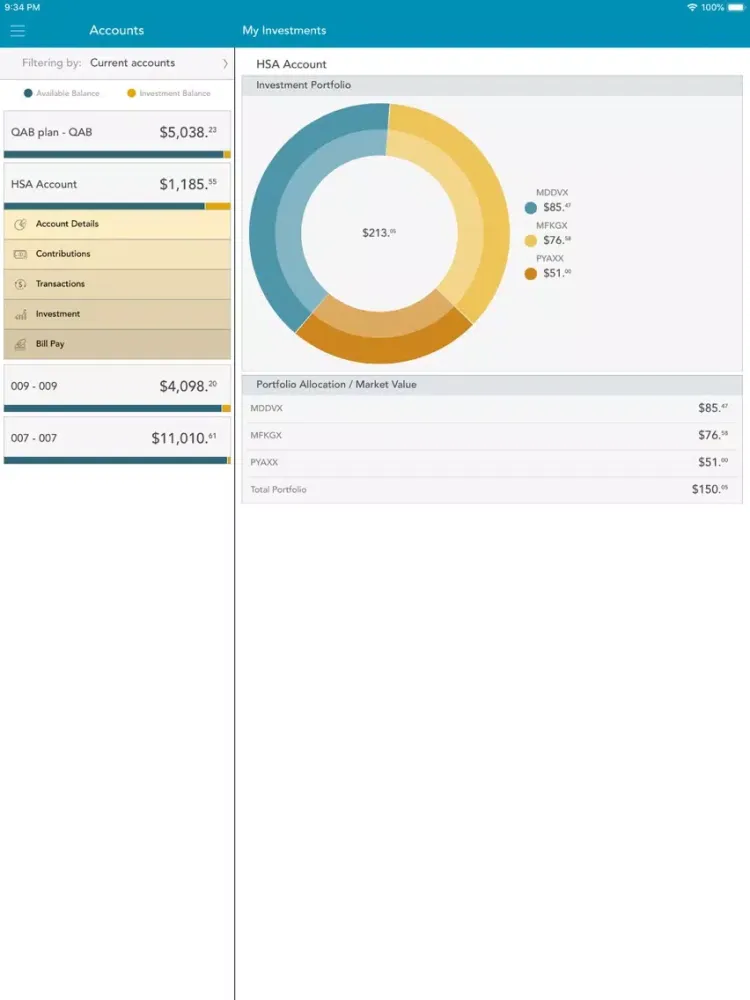Select the 007 - 007 account
750x1000 pixels.
click(x=117, y=440)
